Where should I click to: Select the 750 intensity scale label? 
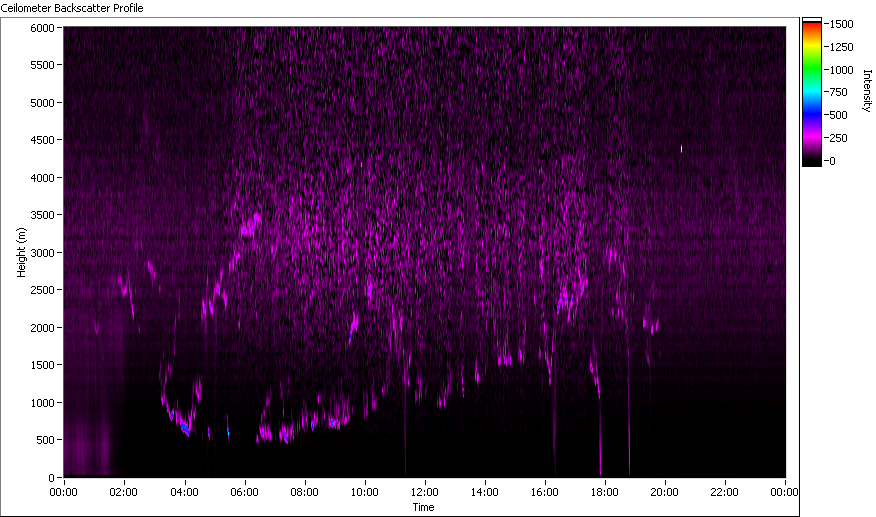(x=839, y=92)
